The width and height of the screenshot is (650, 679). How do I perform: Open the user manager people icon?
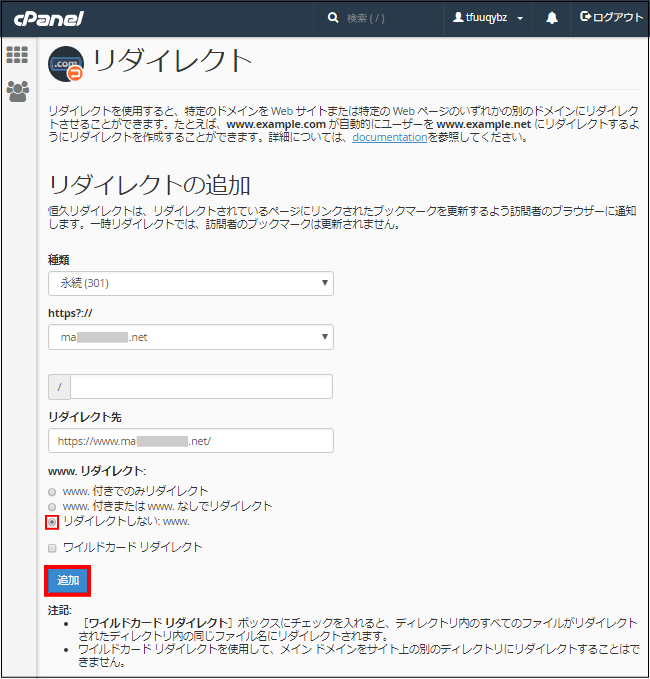point(18,91)
